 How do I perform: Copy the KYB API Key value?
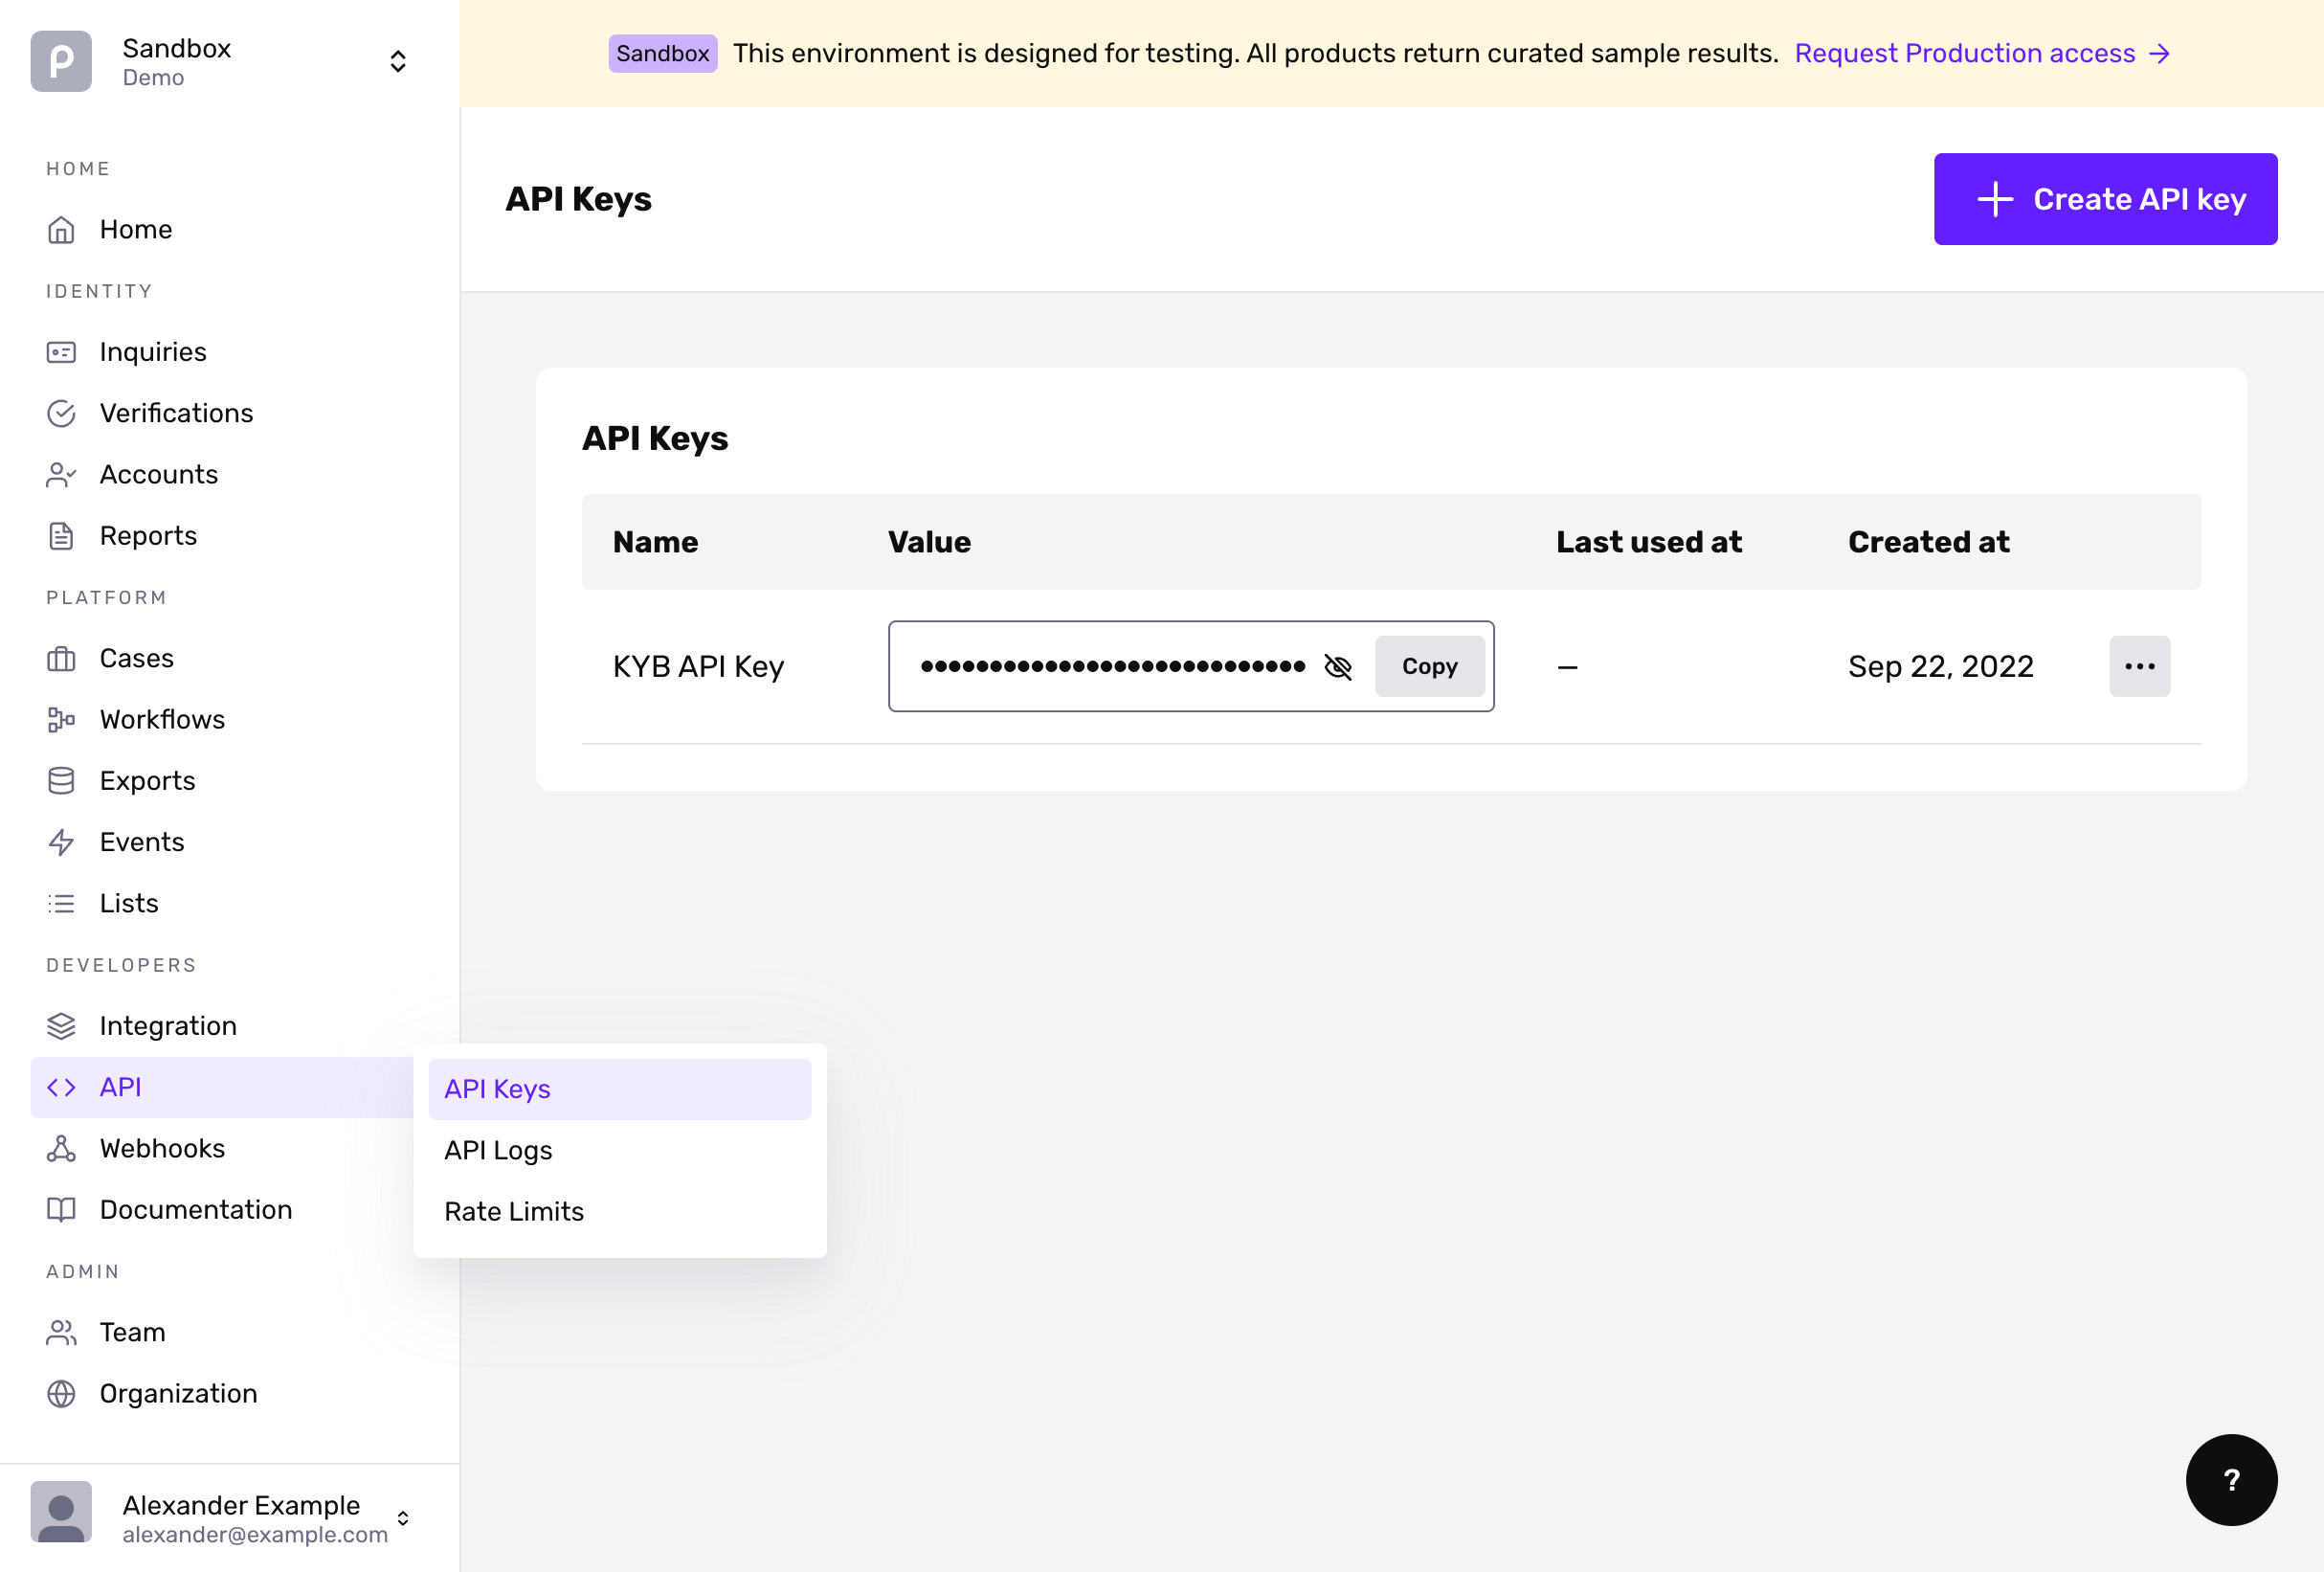click(1429, 666)
